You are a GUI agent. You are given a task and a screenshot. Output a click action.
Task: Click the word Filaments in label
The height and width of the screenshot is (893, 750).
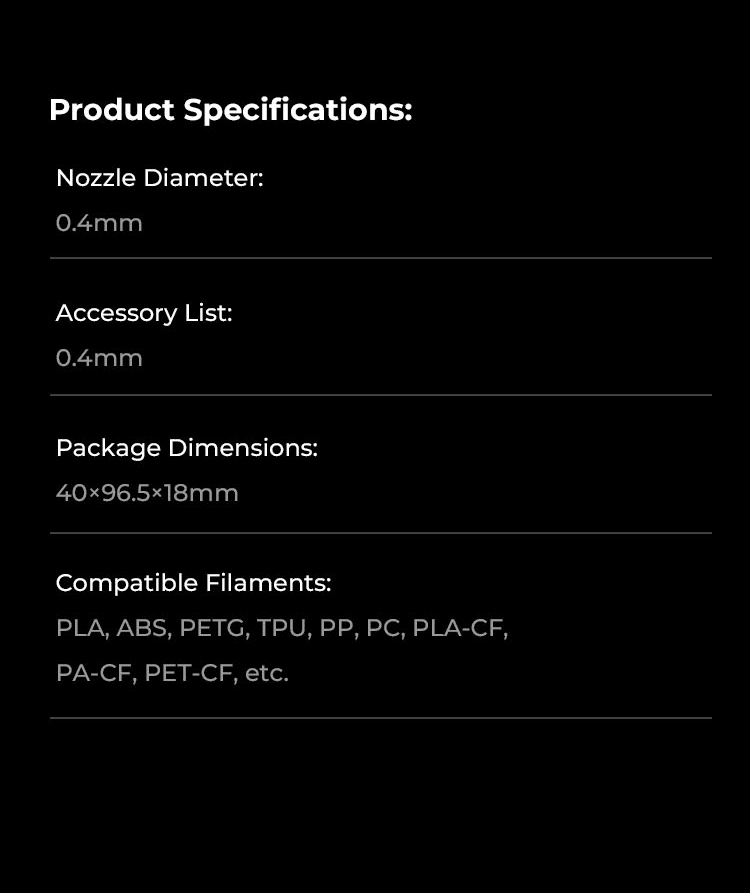tap(268, 583)
